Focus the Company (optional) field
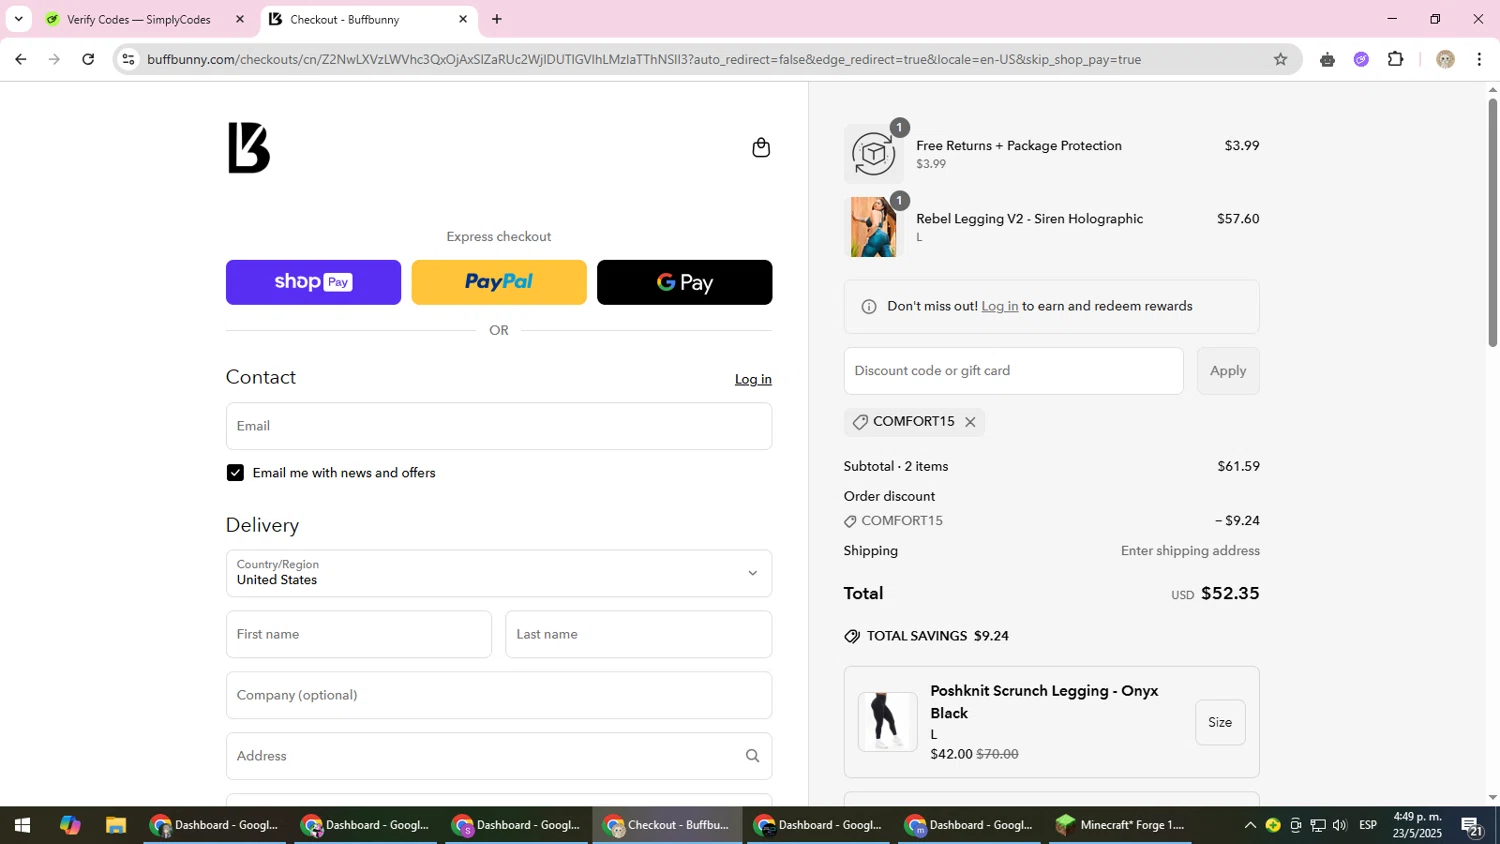Viewport: 1500px width, 844px height. 499,695
